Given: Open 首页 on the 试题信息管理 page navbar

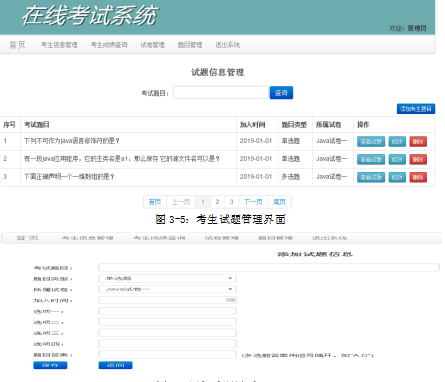Looking at the screenshot, I should pos(17,45).
